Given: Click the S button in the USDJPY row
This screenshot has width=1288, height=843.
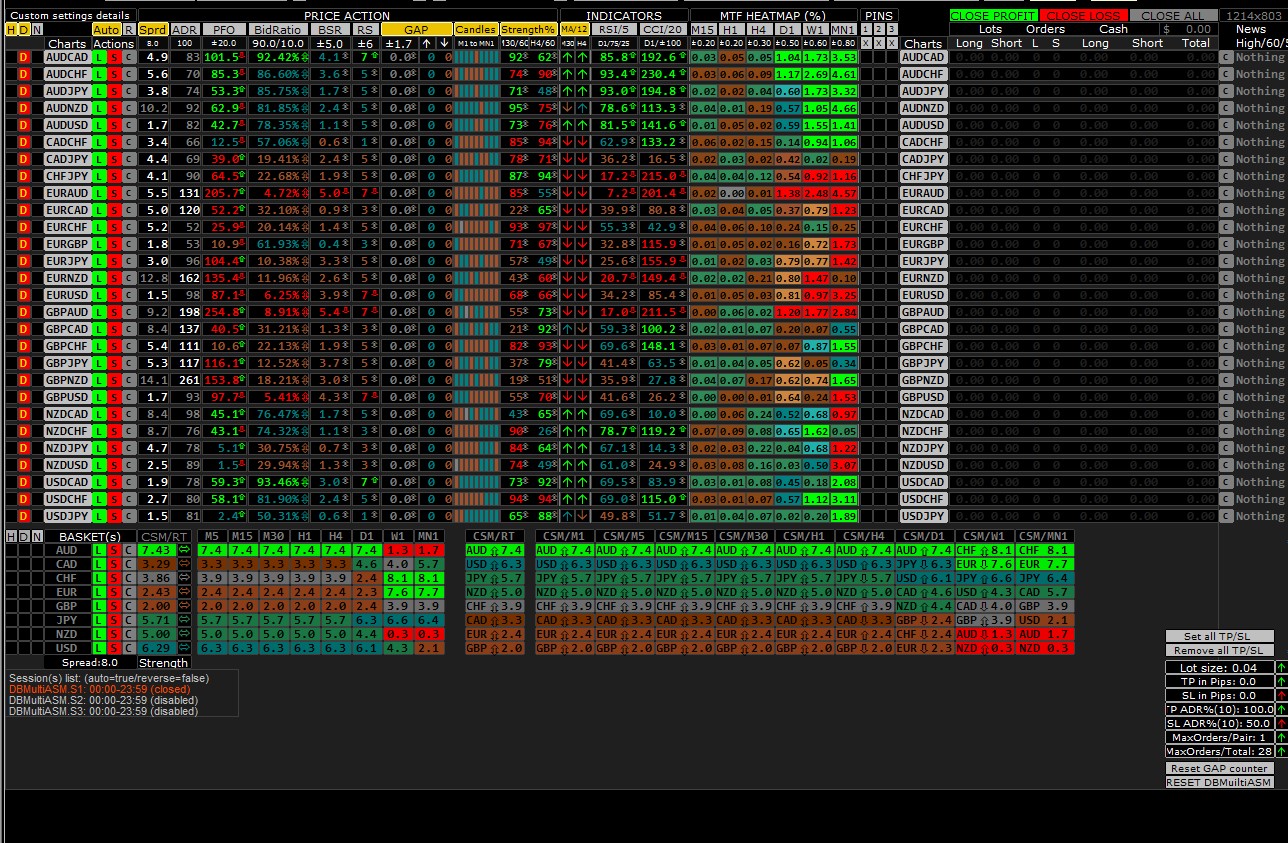Looking at the screenshot, I should pyautogui.click(x=114, y=516).
